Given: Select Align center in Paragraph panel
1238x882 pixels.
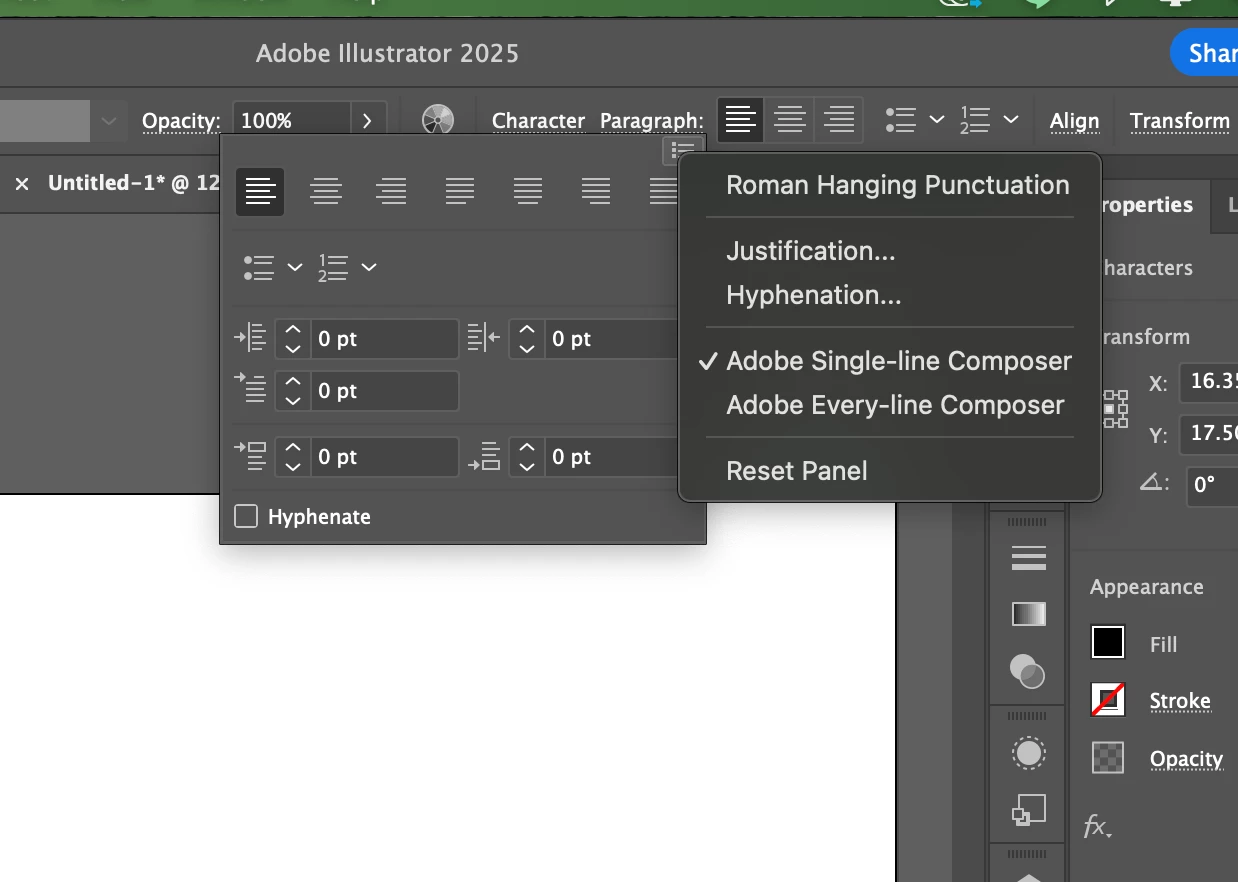Looking at the screenshot, I should [x=326, y=191].
